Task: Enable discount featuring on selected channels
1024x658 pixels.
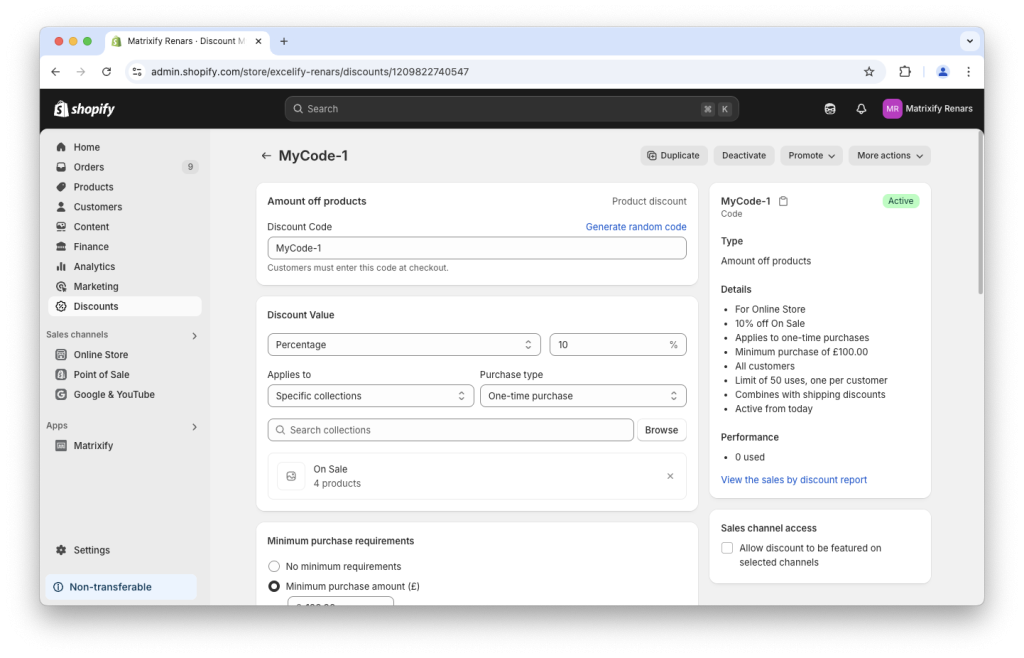Action: point(727,547)
